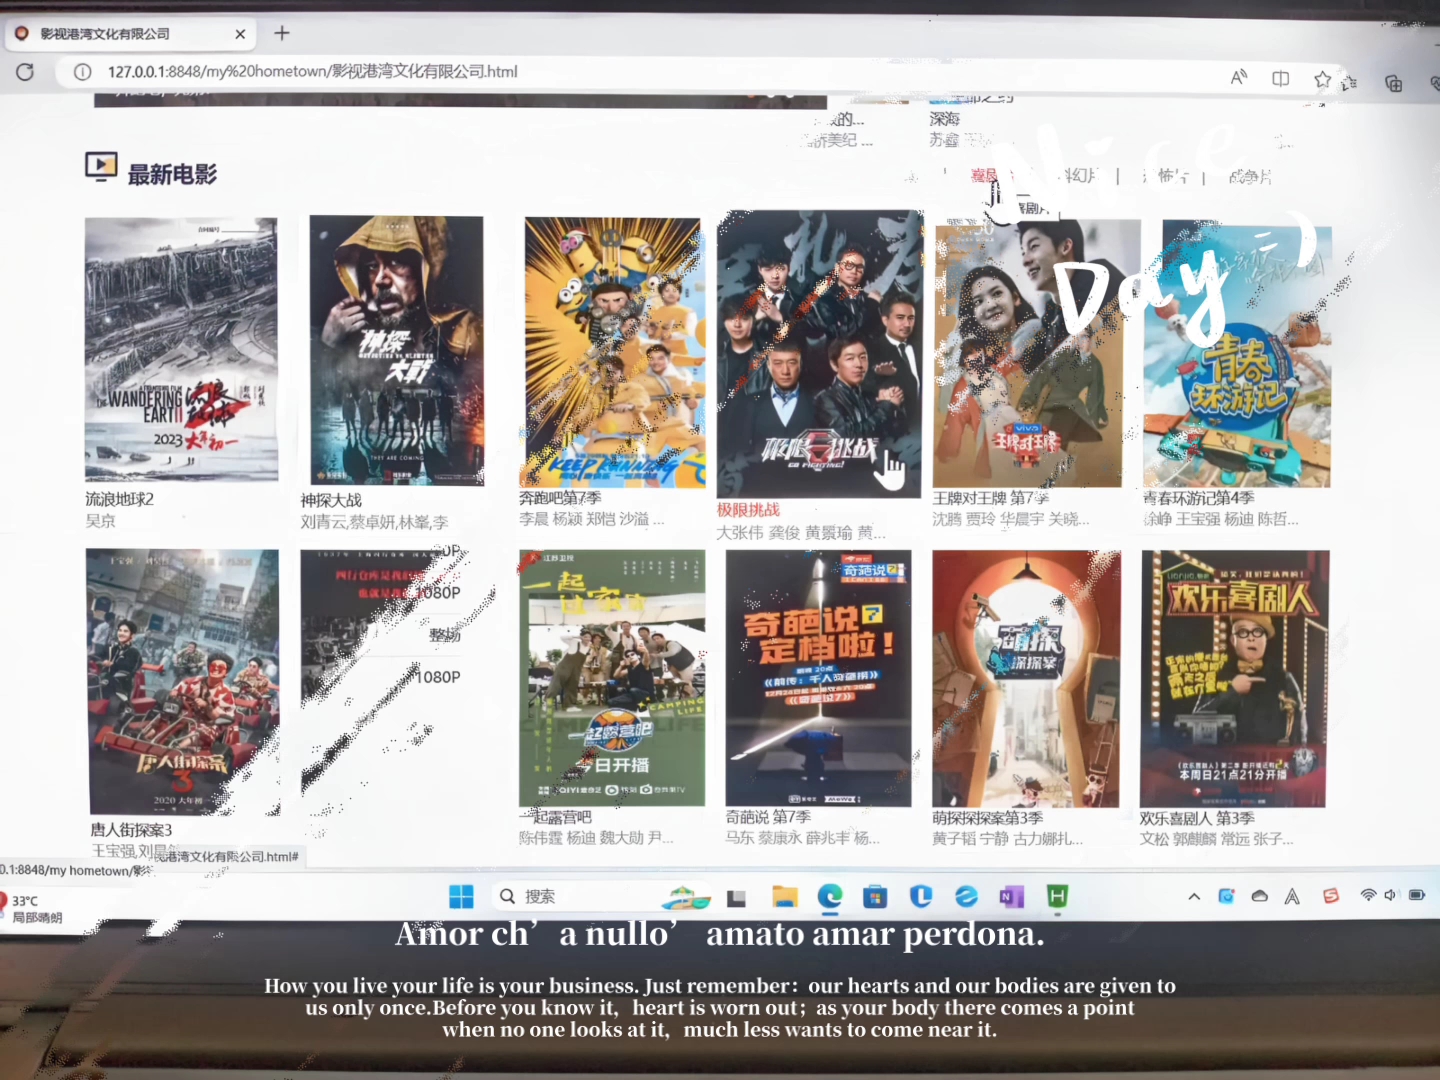Click the 奇葩说 第7季 title link
The height and width of the screenshot is (1080, 1440).
point(768,817)
